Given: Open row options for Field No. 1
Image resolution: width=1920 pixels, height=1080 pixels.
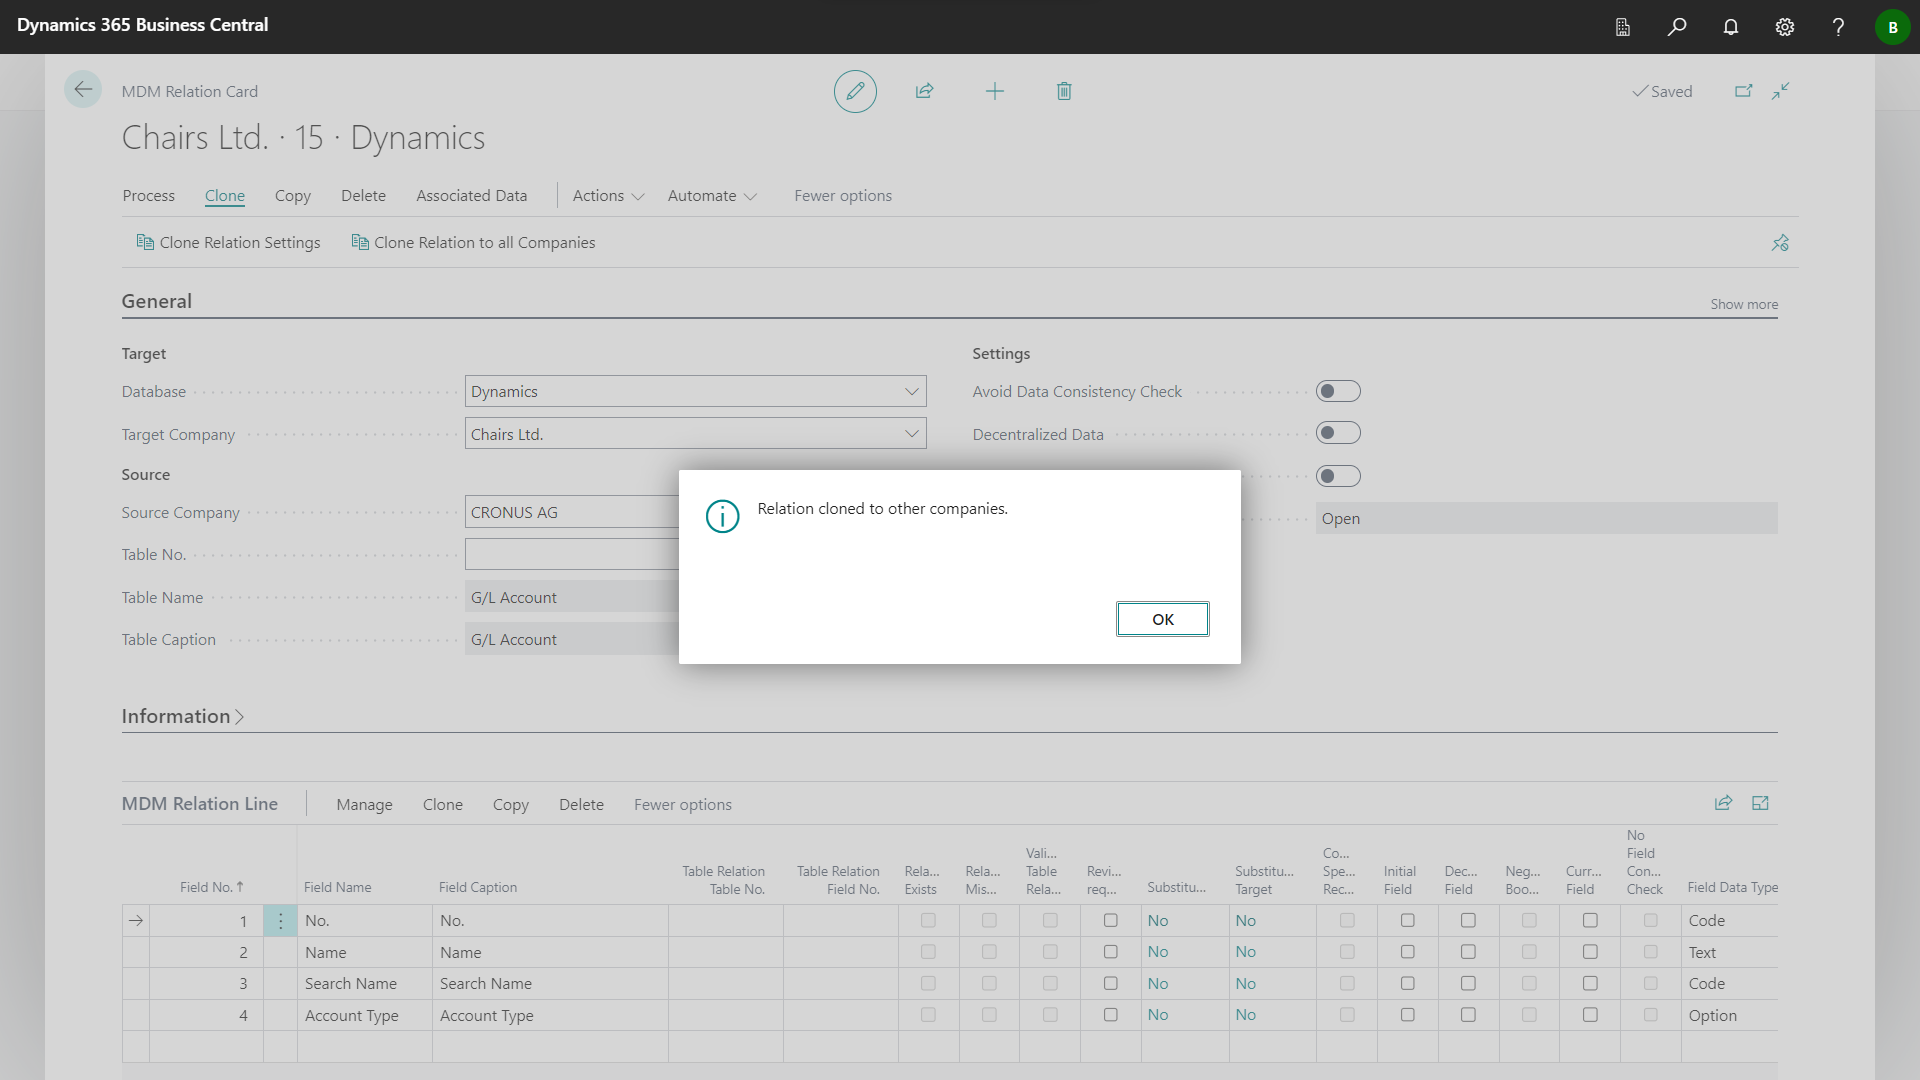Looking at the screenshot, I should [x=280, y=921].
